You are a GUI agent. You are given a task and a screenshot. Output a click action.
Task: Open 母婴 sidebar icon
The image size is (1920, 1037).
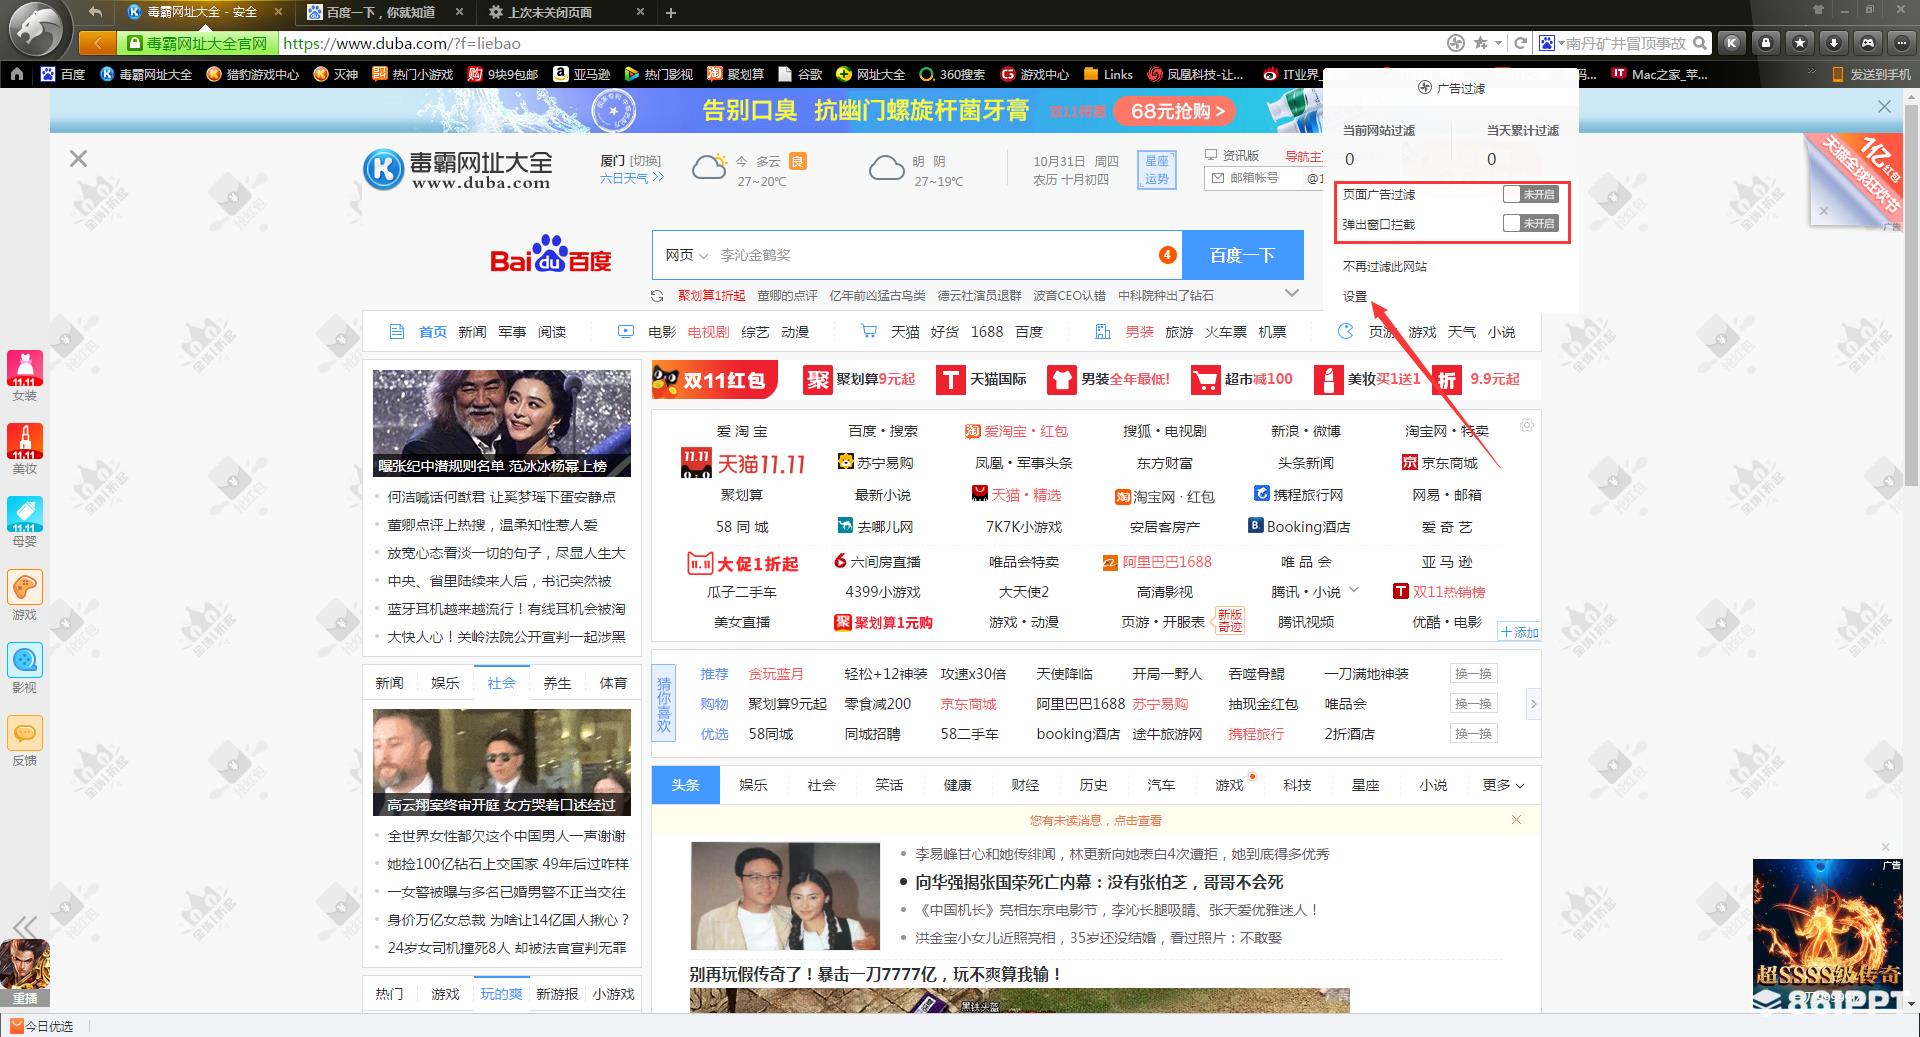25,515
